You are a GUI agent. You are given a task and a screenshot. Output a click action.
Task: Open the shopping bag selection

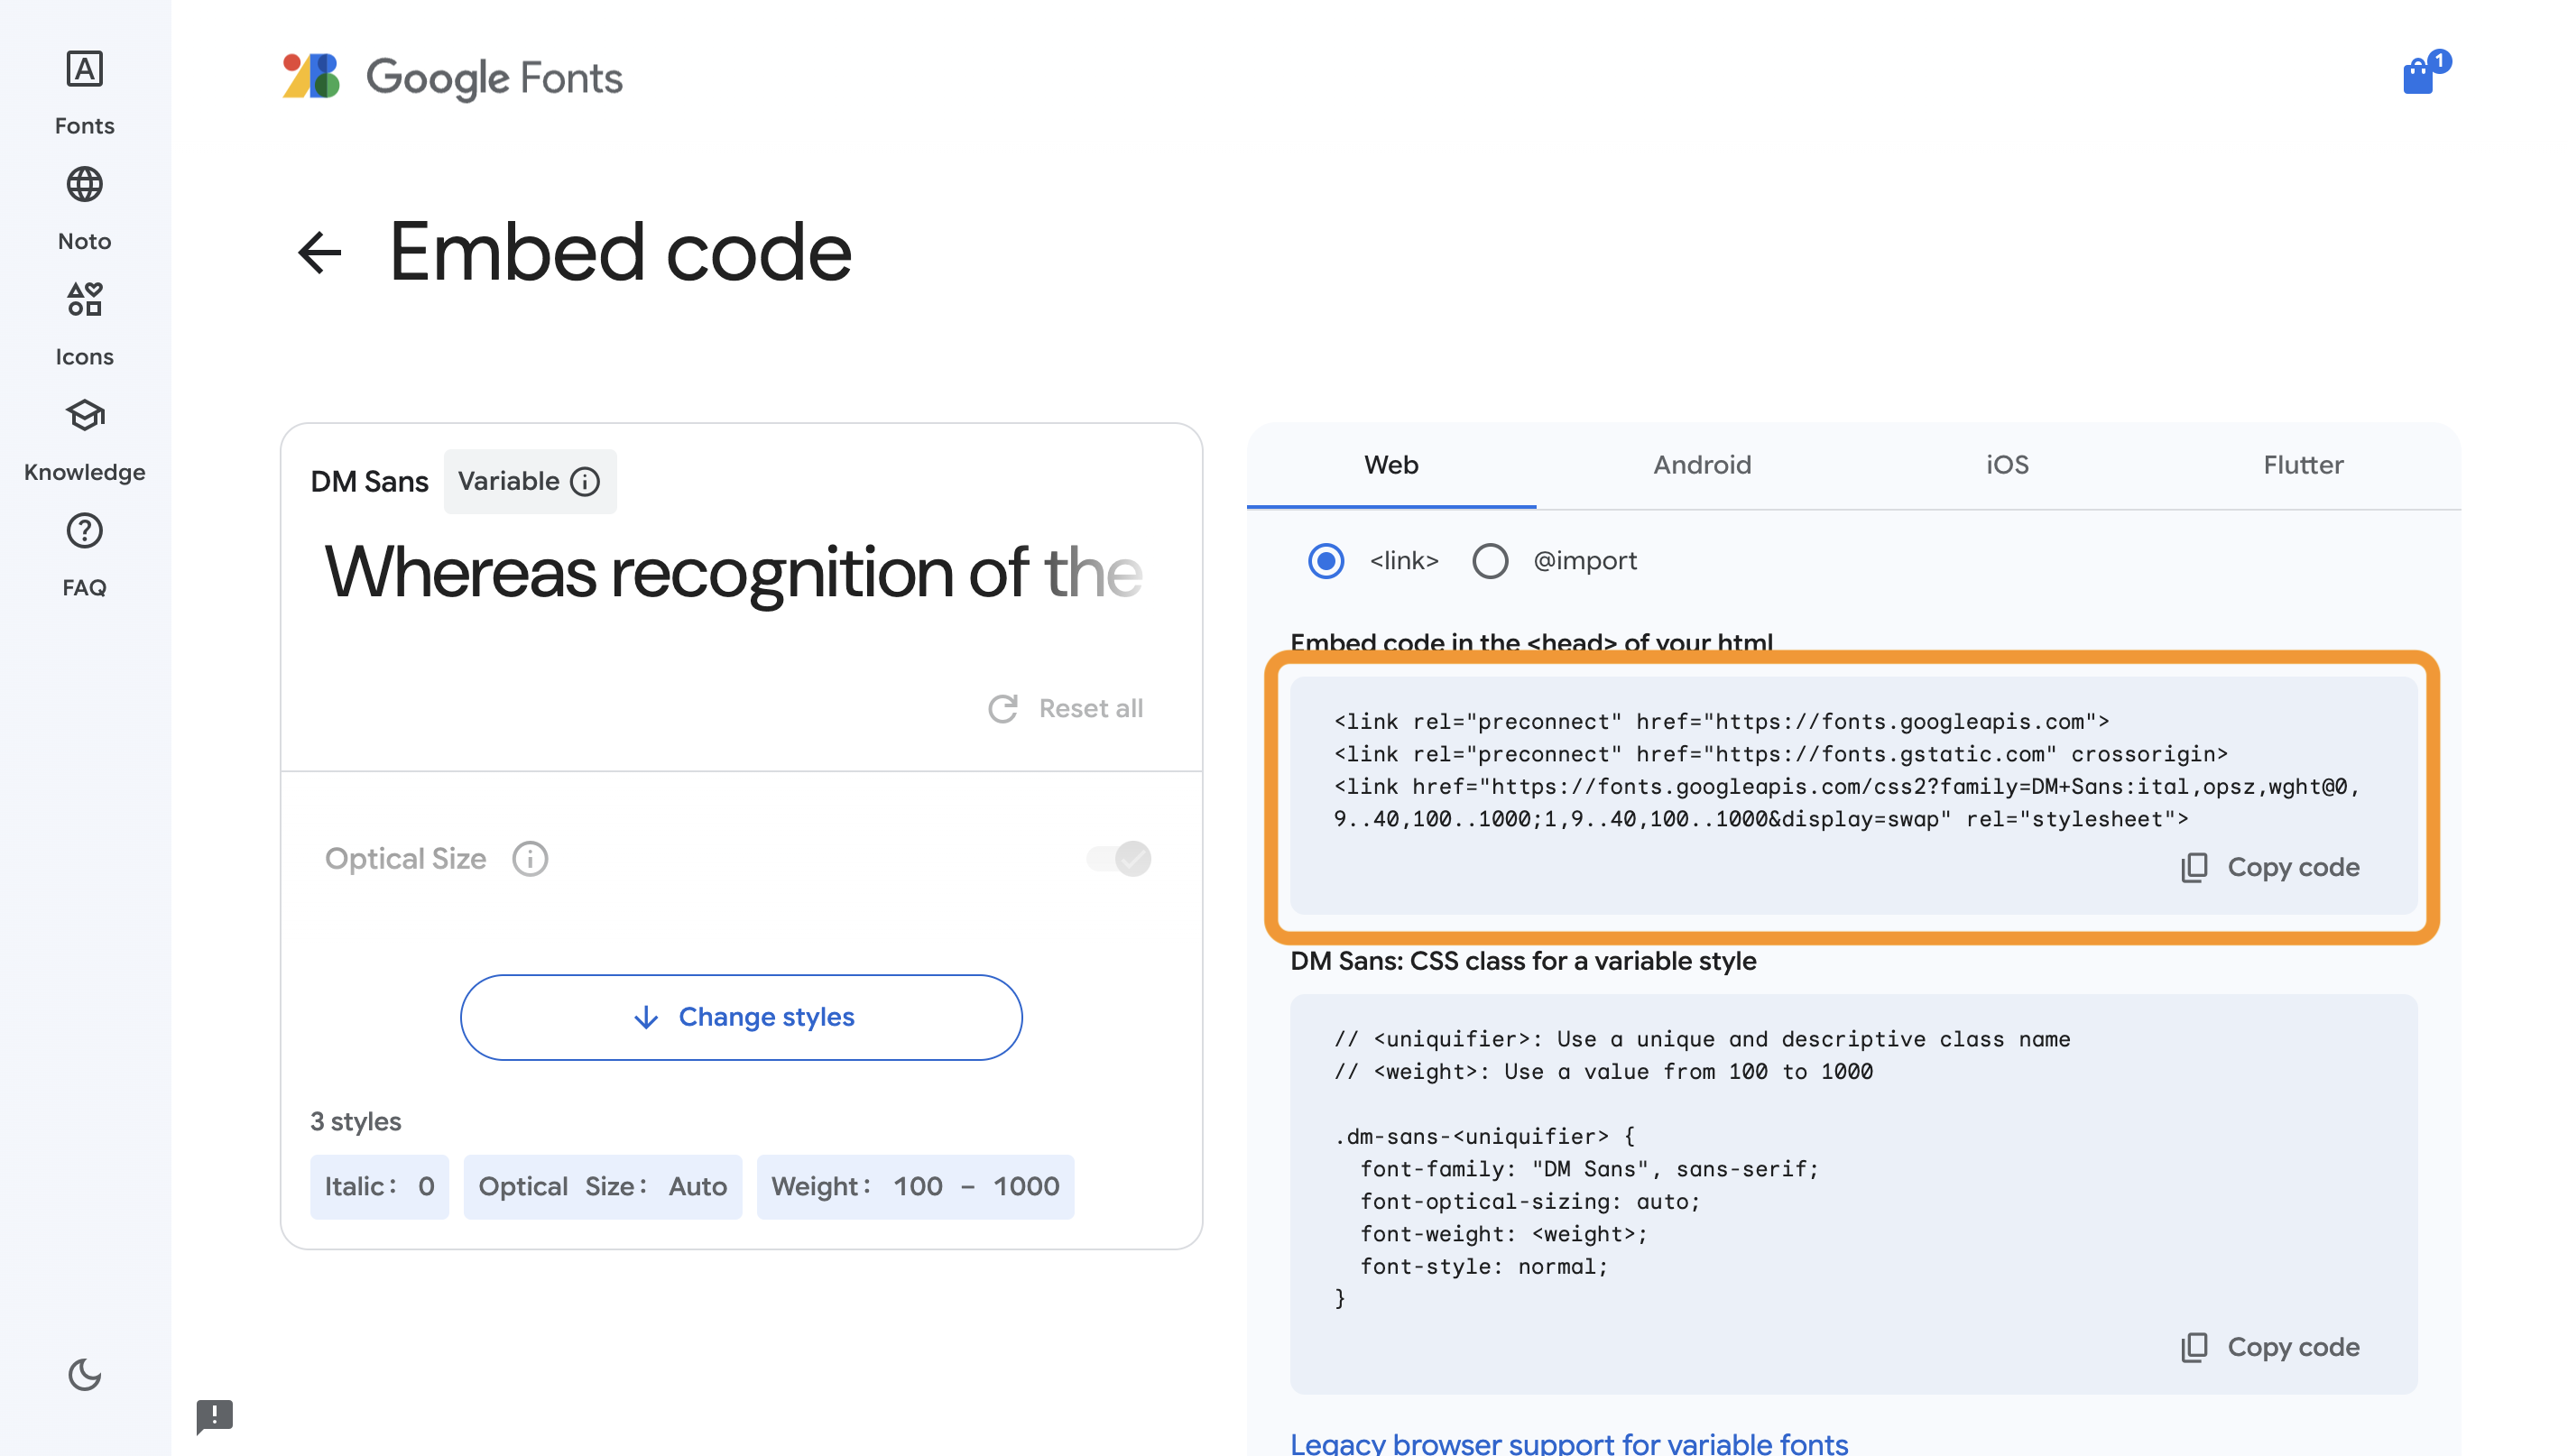click(x=2418, y=76)
